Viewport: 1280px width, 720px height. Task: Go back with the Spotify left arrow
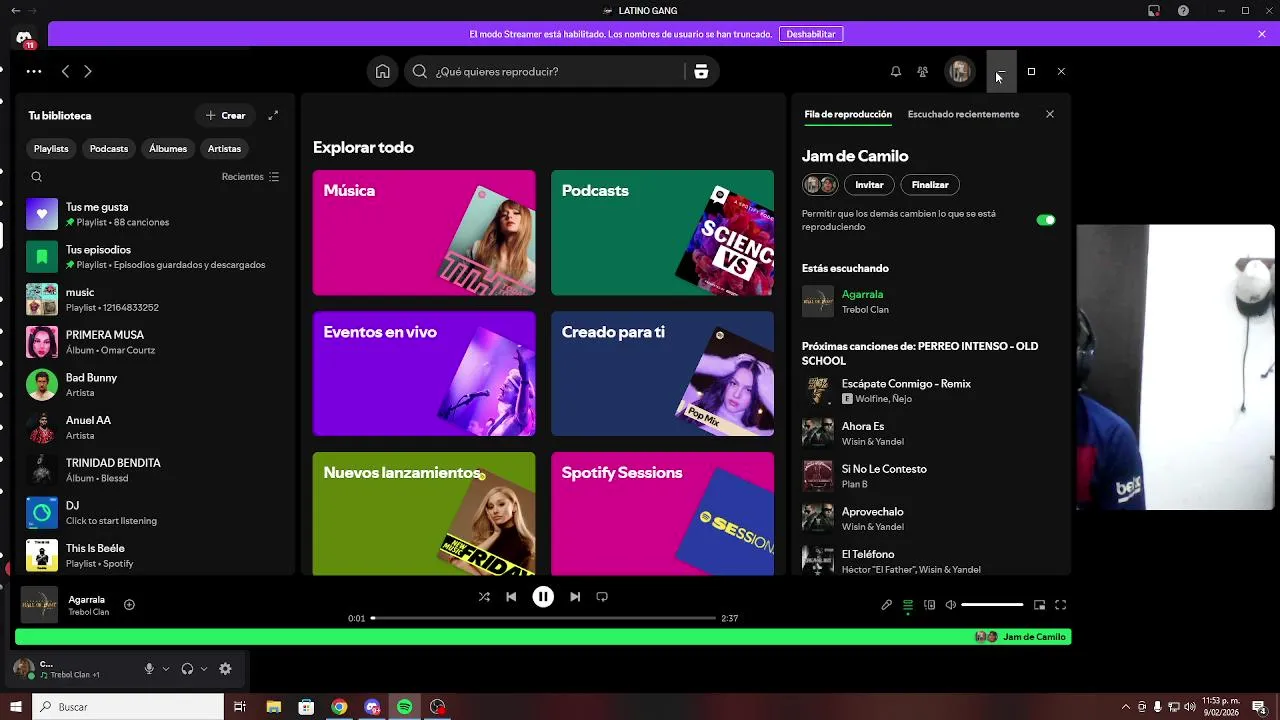tap(65, 71)
